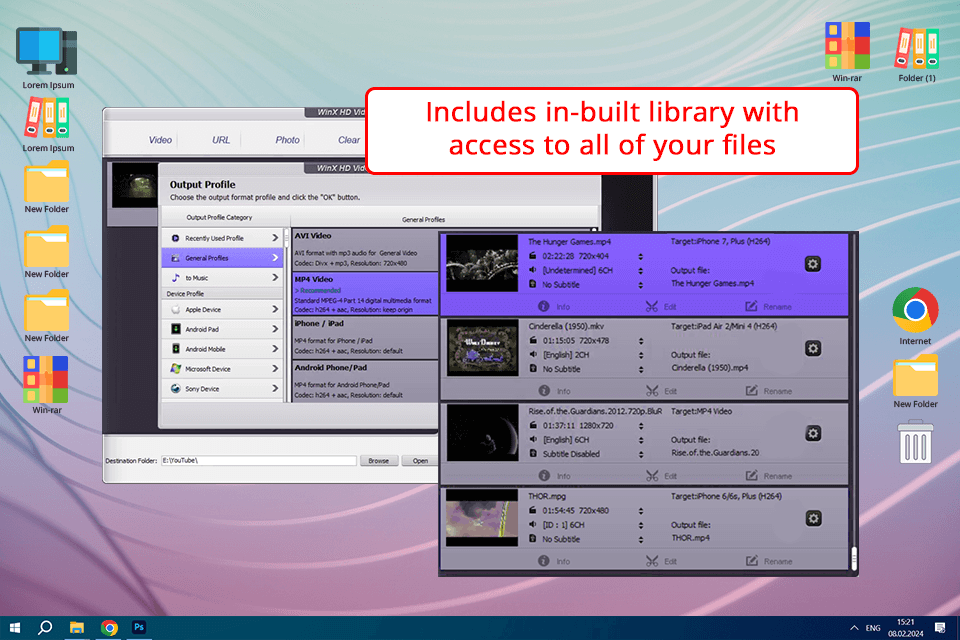Open settings gear for Cinderella (1950).mkv
960x640 pixels.
[812, 348]
